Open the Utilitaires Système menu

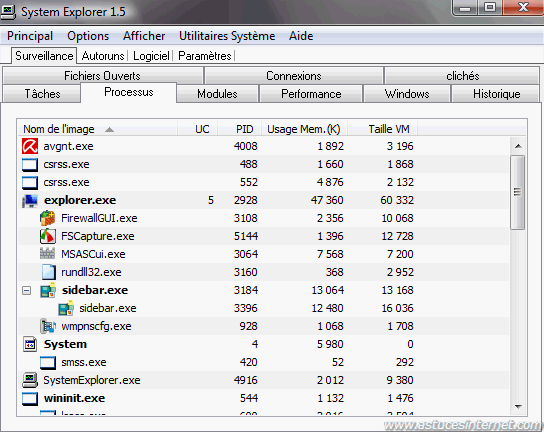[x=227, y=36]
